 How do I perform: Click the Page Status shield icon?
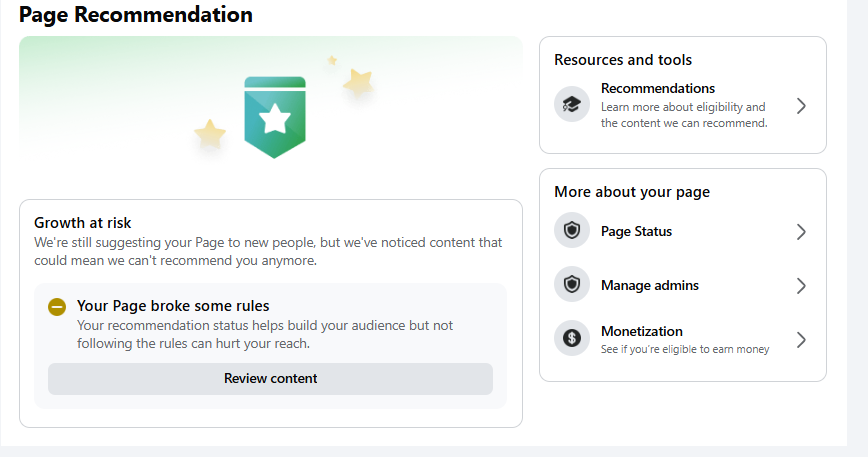(x=571, y=230)
